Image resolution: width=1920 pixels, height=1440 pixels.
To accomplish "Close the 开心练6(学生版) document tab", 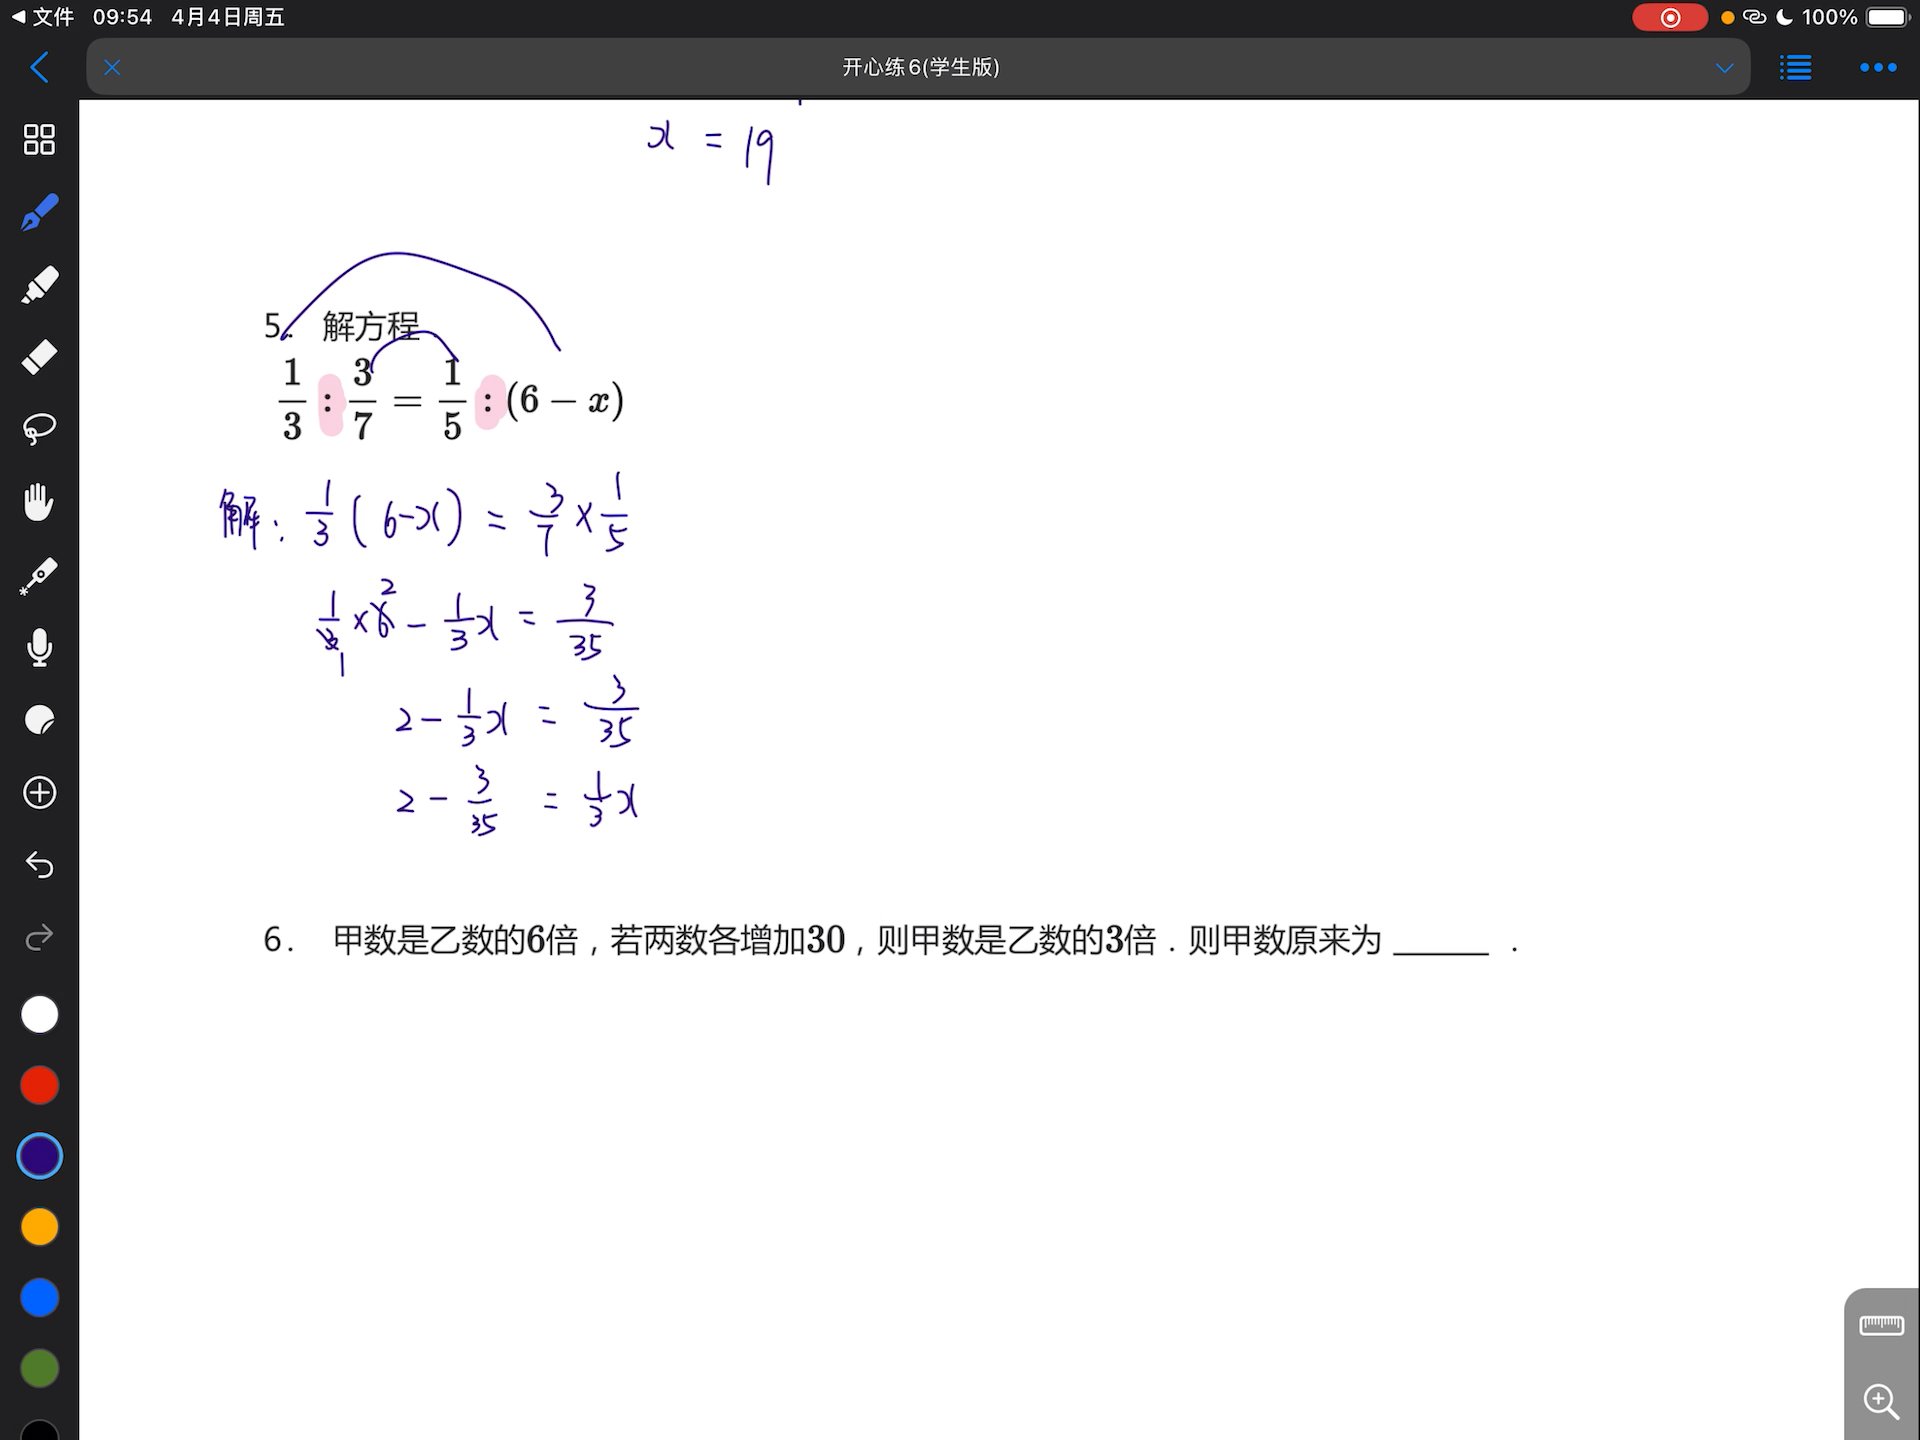I will coord(112,68).
